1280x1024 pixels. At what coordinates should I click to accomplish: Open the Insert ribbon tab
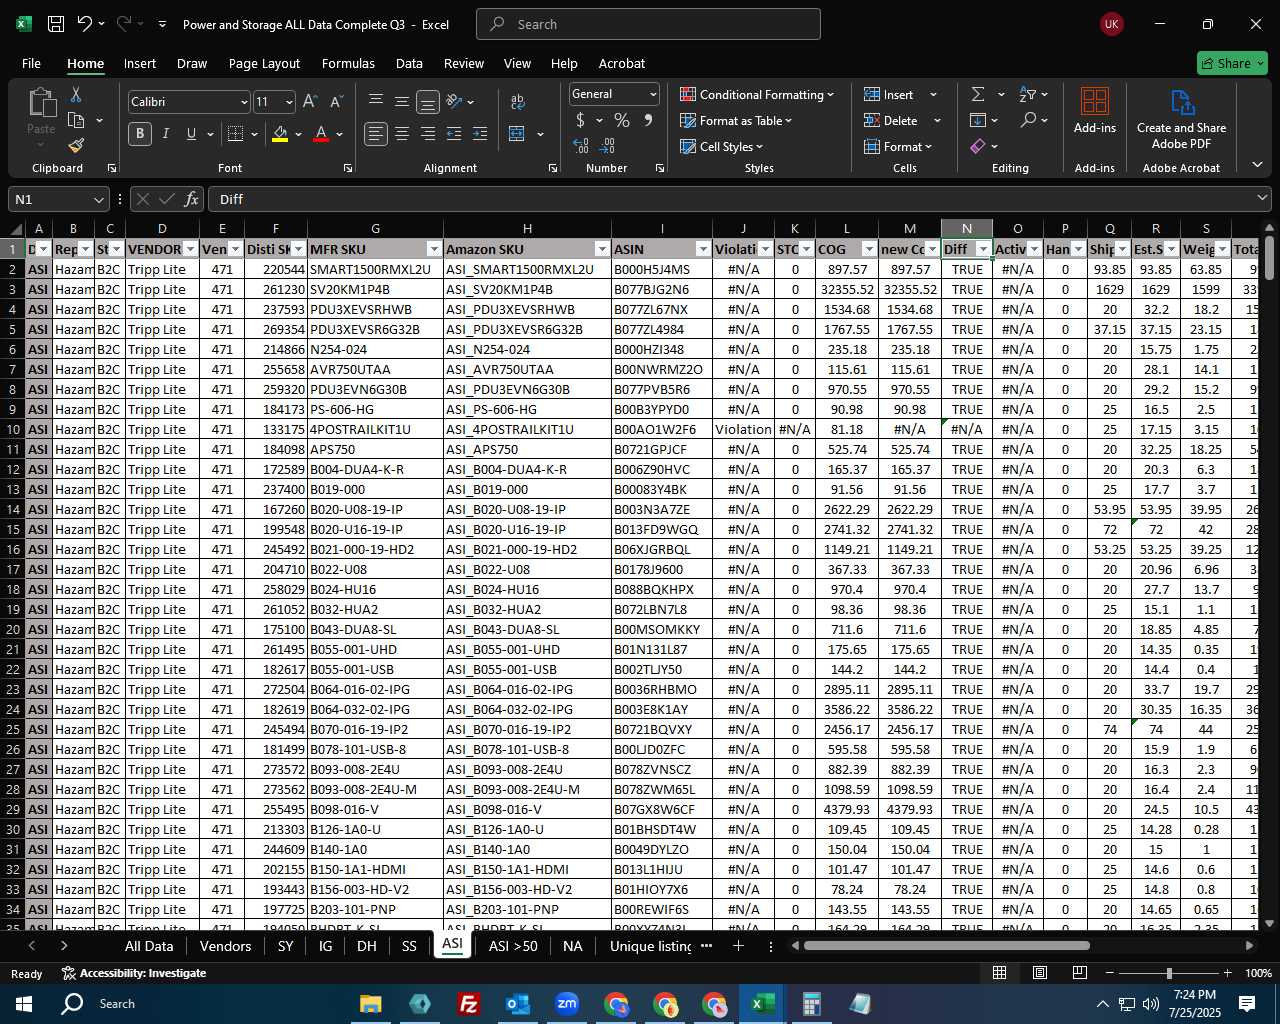(x=140, y=63)
